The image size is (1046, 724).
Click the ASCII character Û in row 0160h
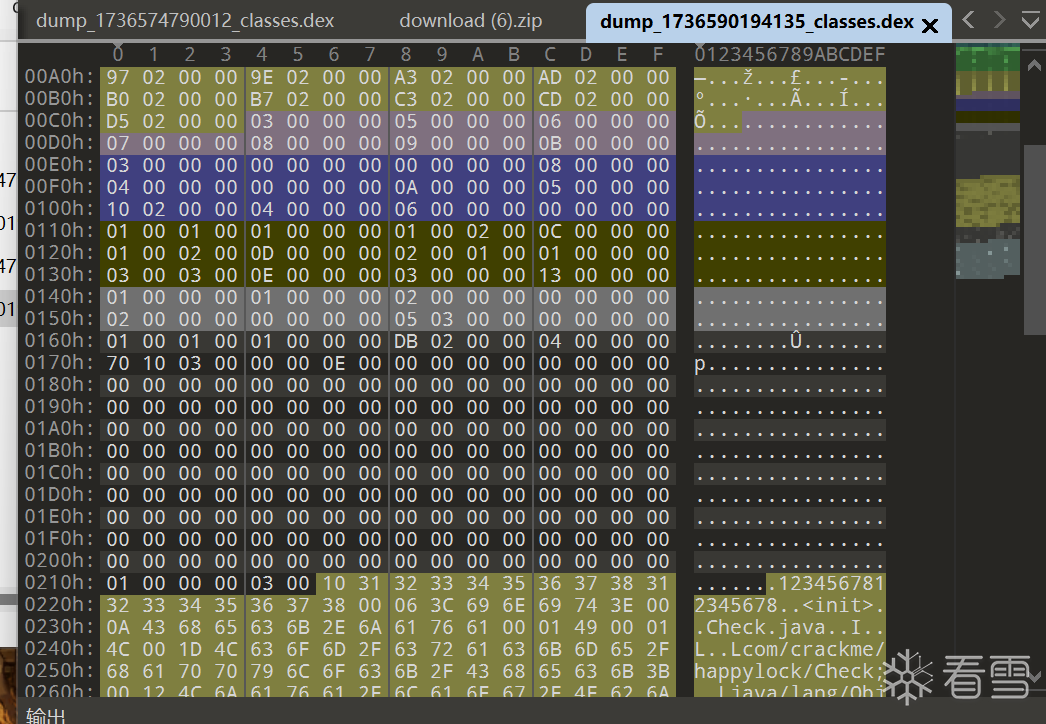pos(795,342)
